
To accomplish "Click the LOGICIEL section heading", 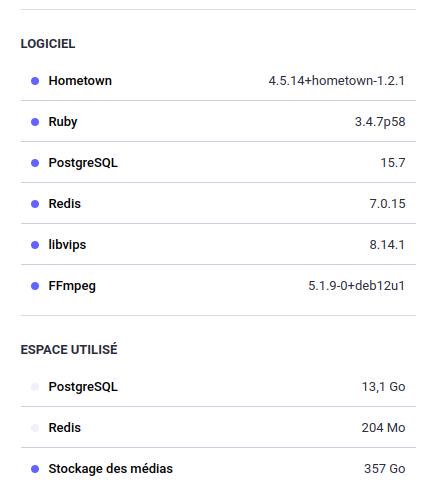I will (48, 44).
